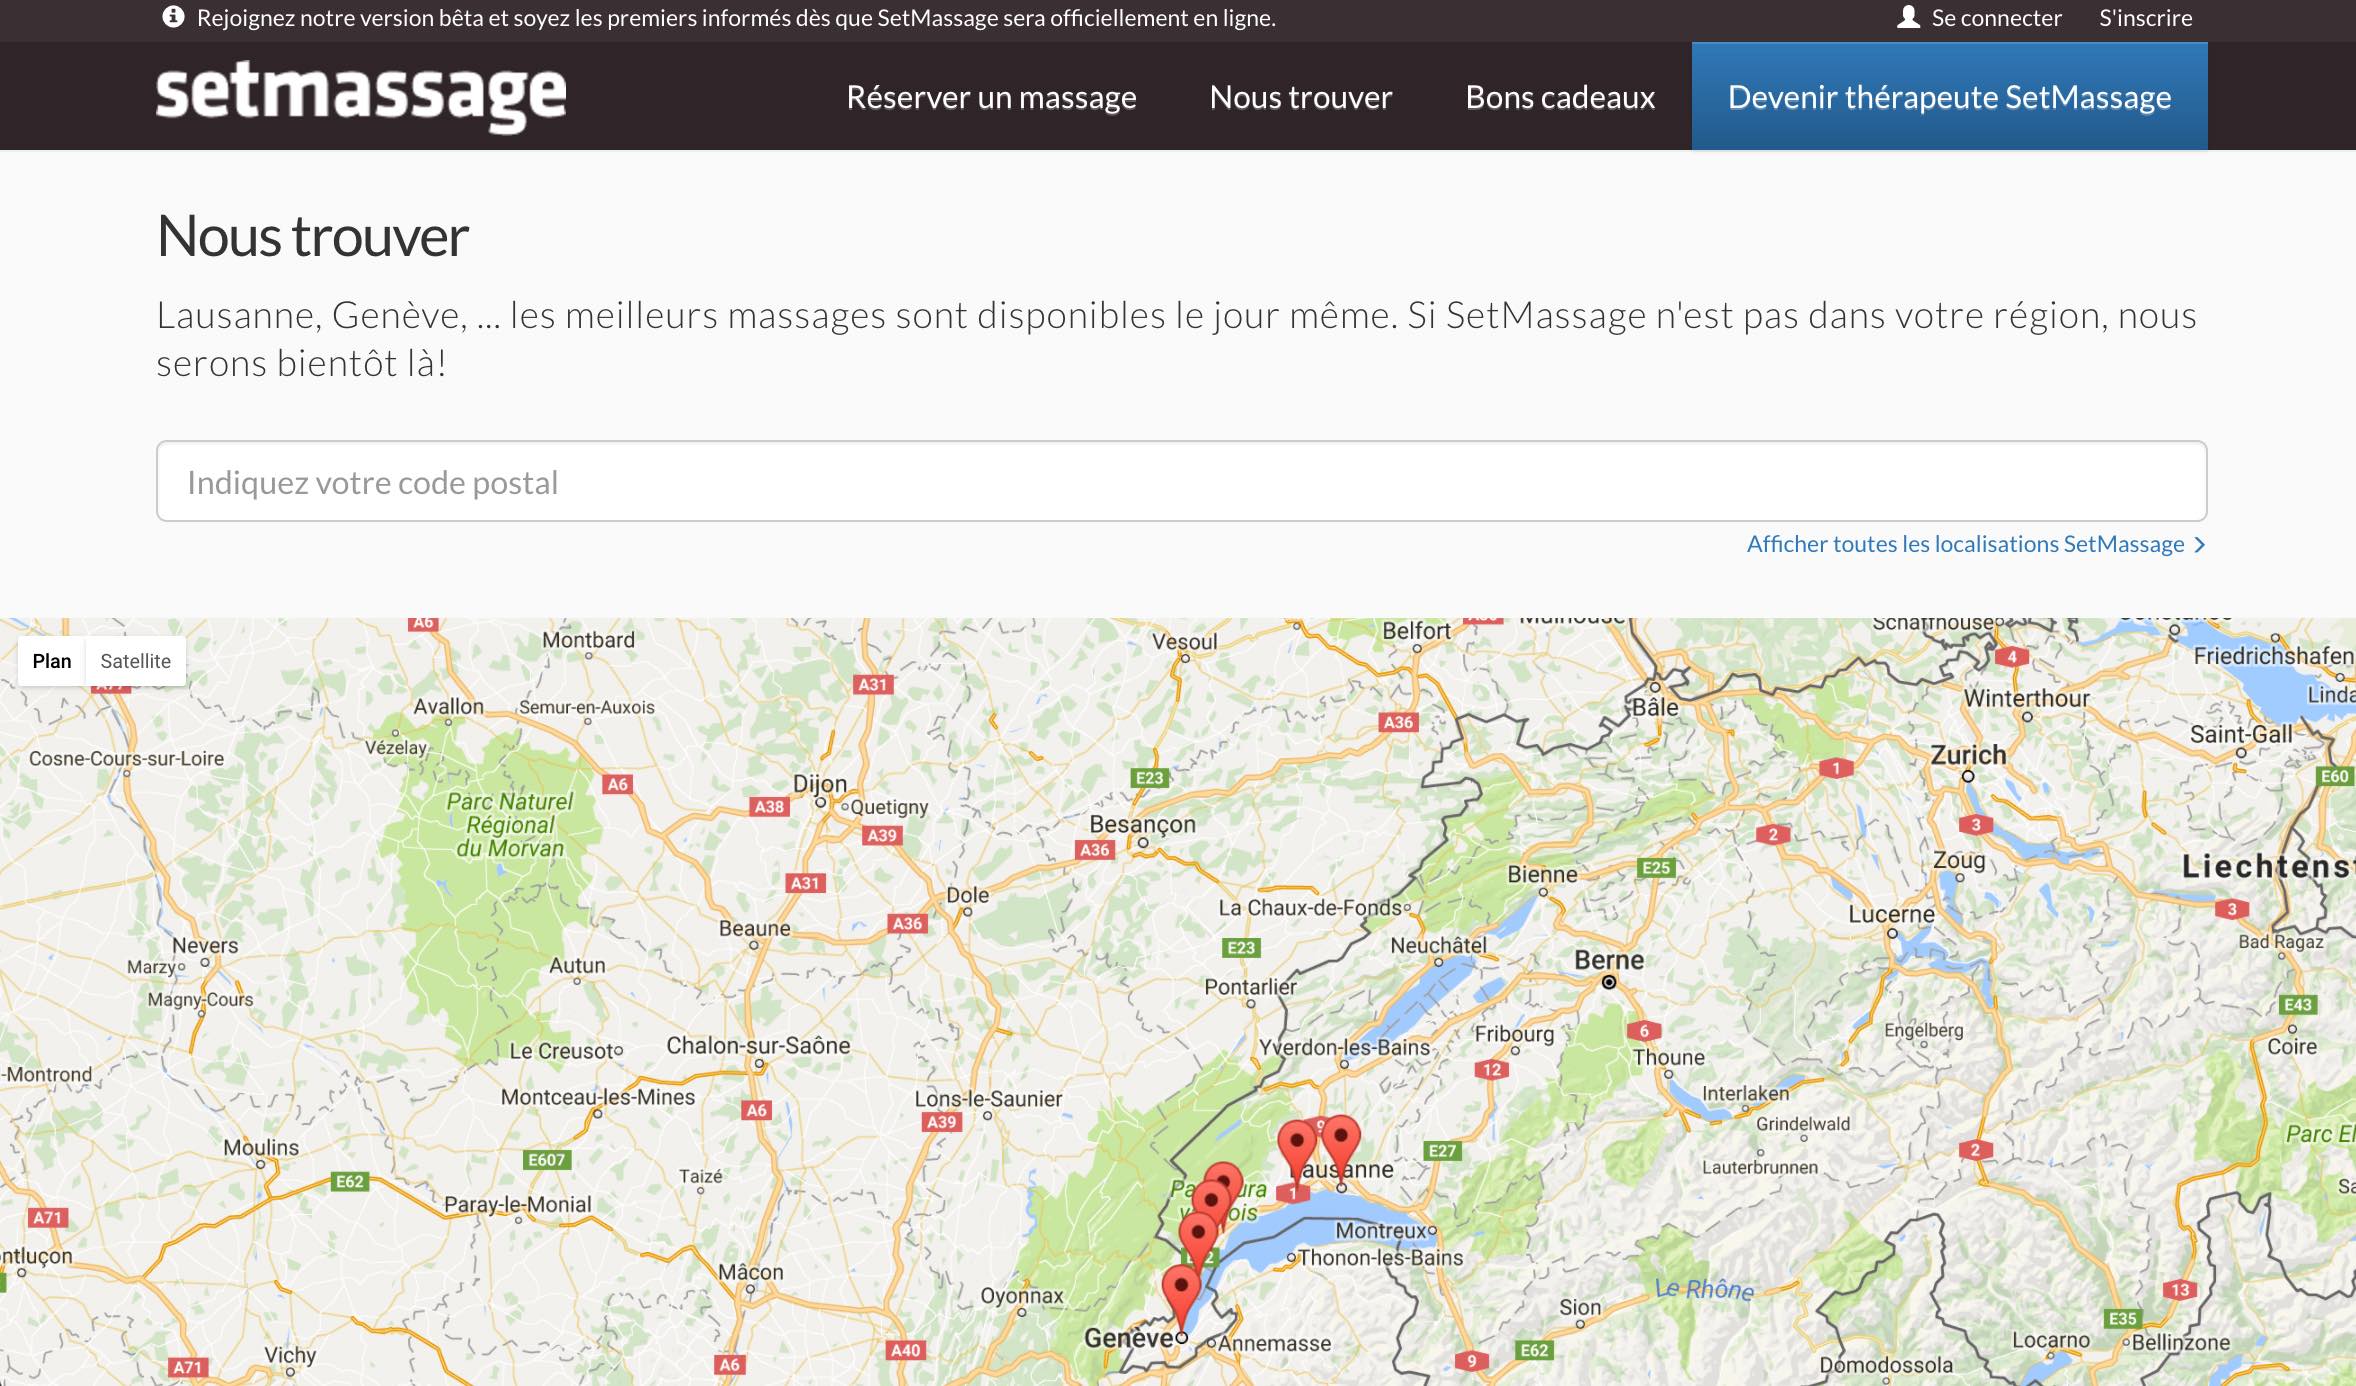Click the beta banner text Rejoignez notre version bêta
The image size is (2356, 1386).
736,18
